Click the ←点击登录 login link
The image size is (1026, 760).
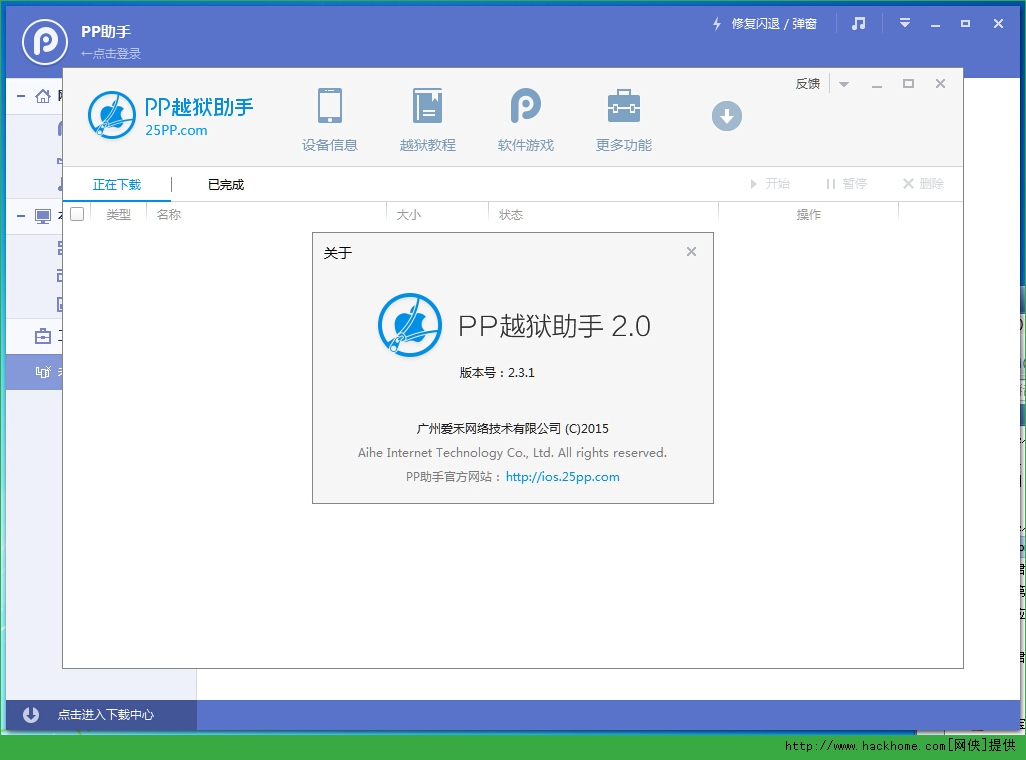pyautogui.click(x=111, y=54)
